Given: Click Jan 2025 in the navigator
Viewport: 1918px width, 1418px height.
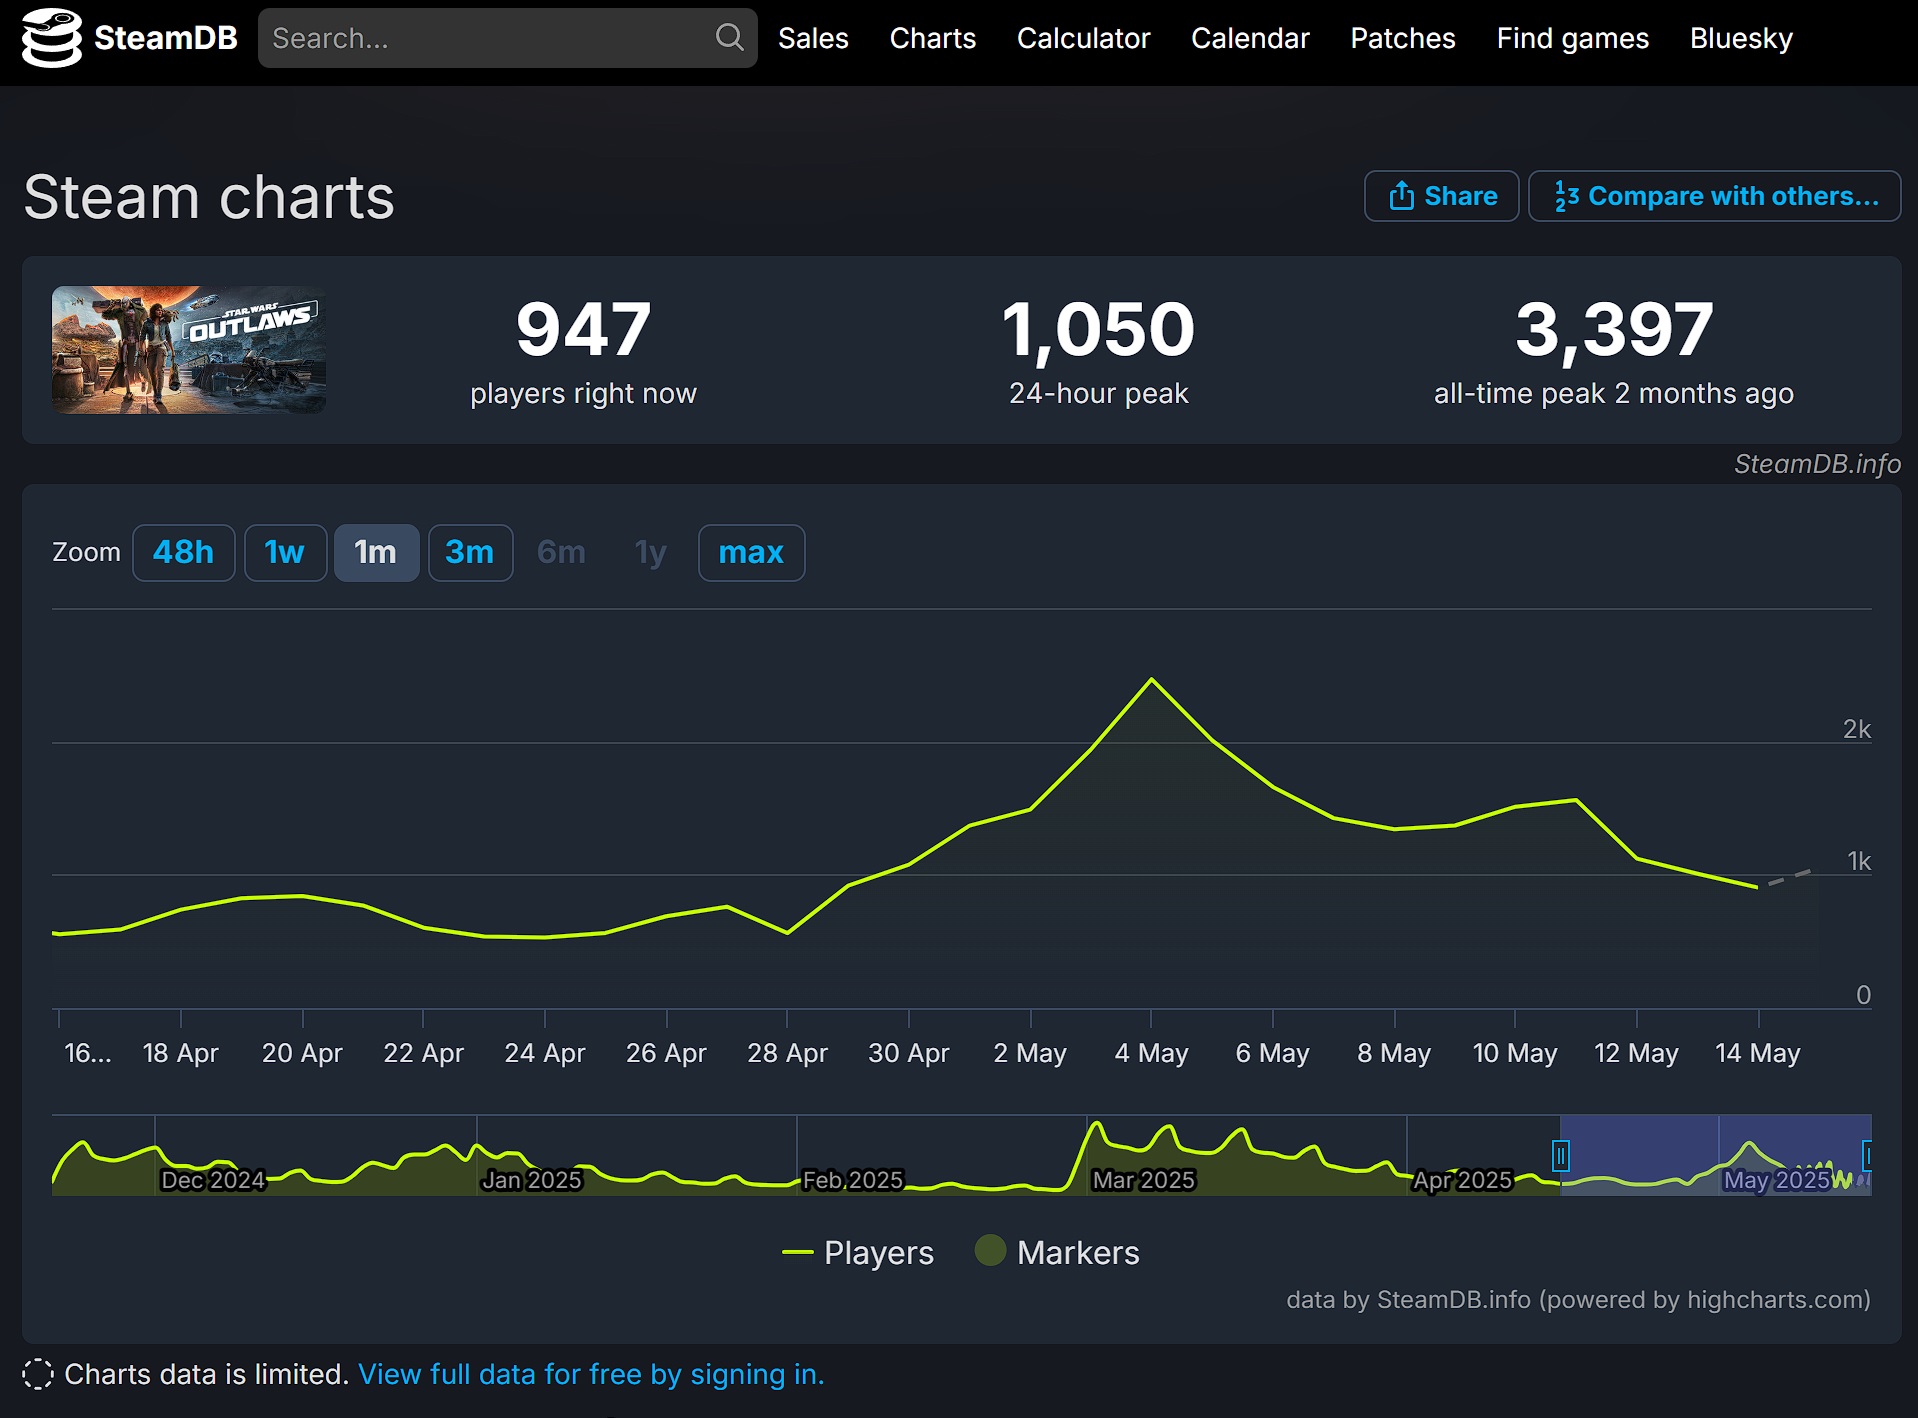Looking at the screenshot, I should [x=532, y=1180].
